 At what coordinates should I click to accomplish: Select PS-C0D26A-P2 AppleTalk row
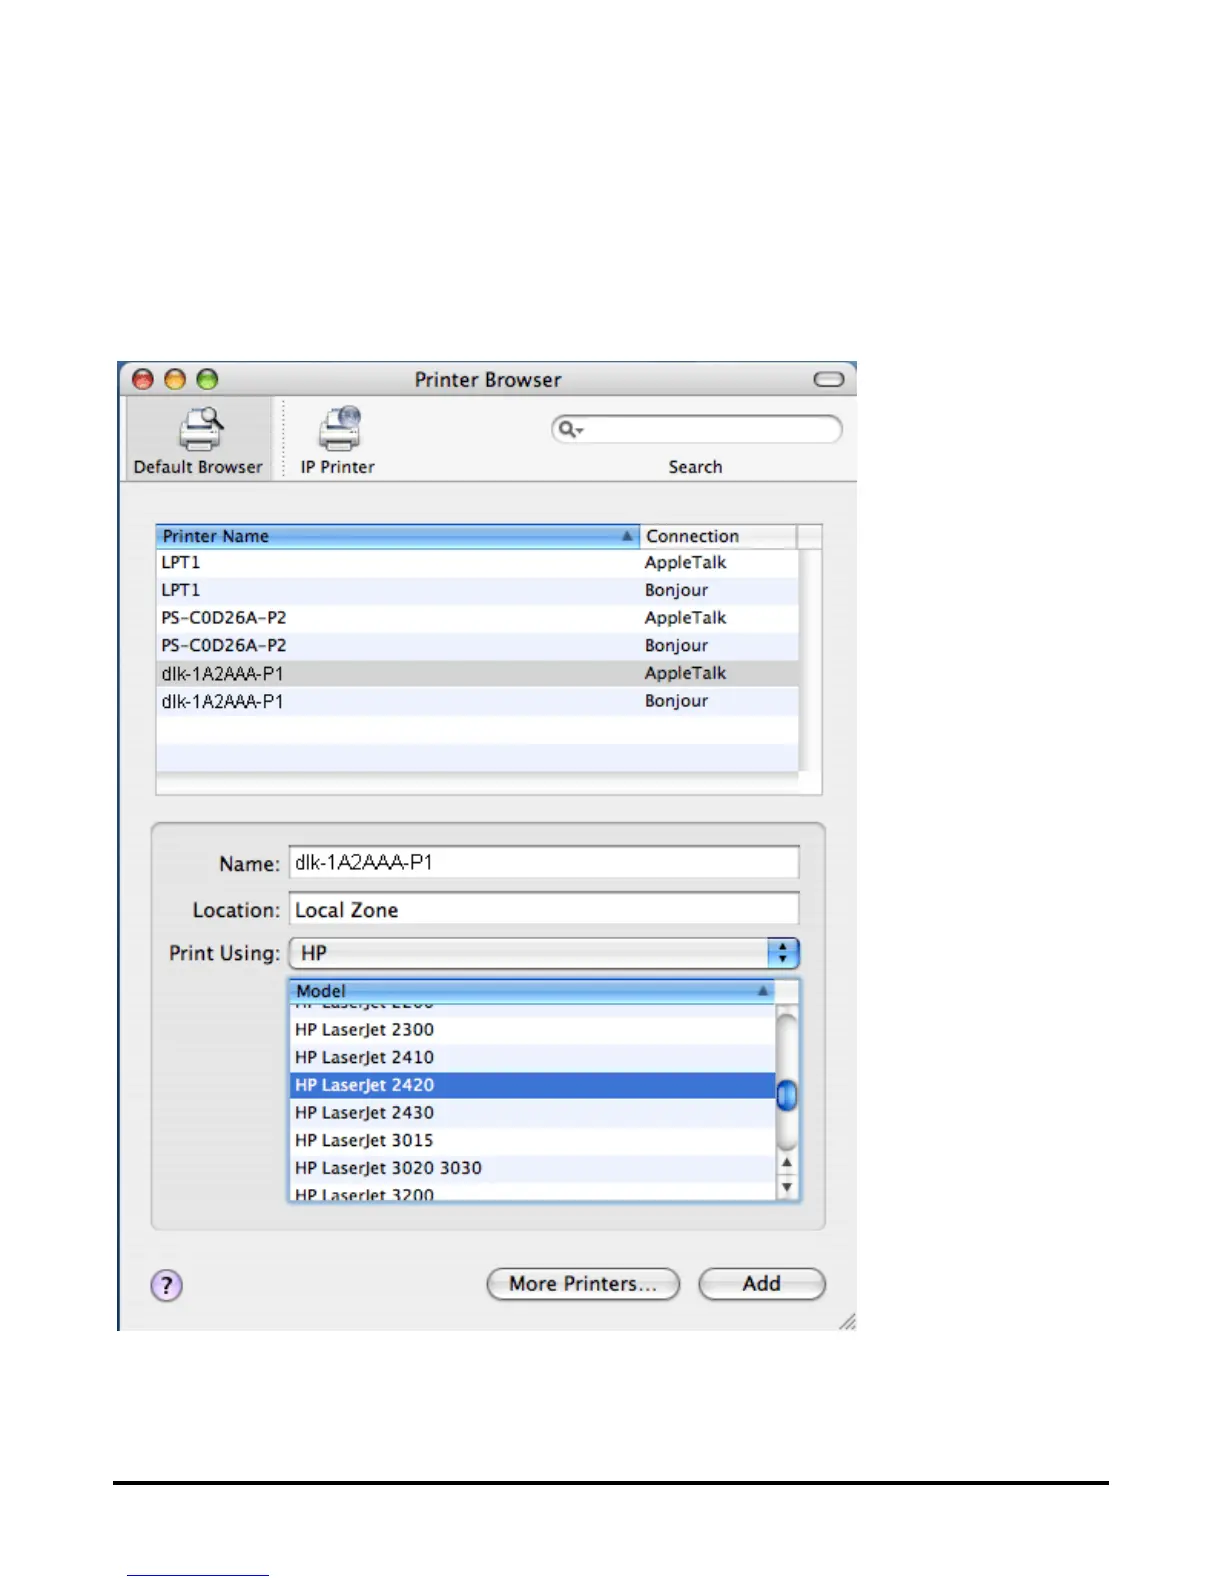(x=478, y=618)
